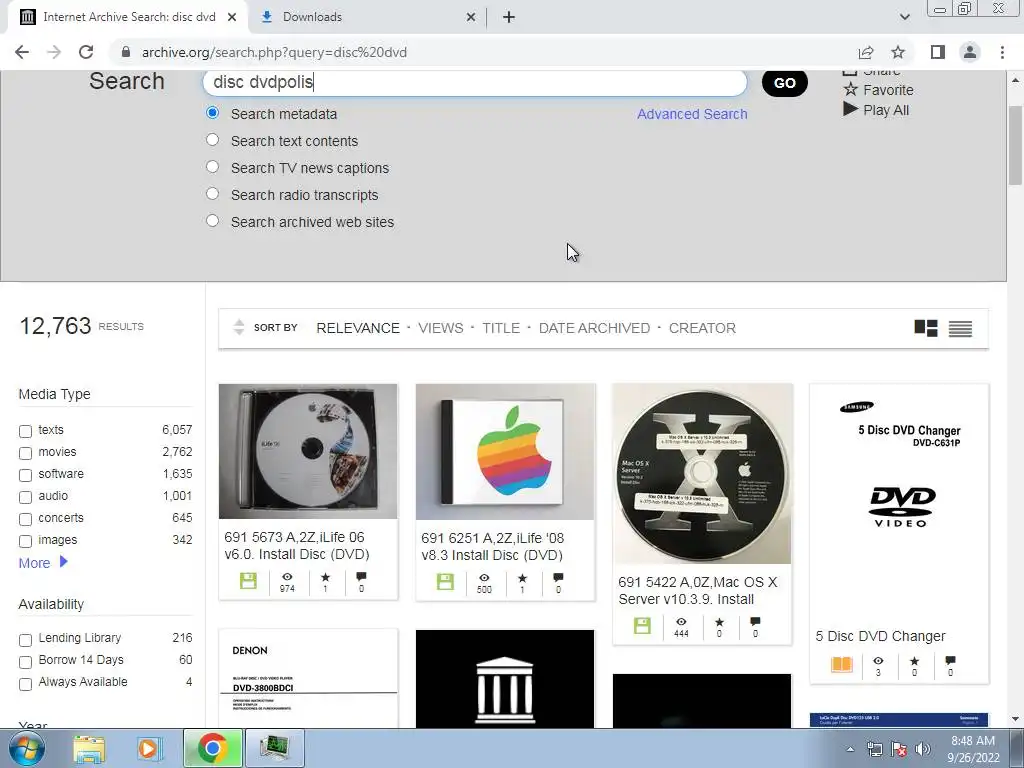Sort results by Creator
The width and height of the screenshot is (1024, 768).
click(x=702, y=328)
